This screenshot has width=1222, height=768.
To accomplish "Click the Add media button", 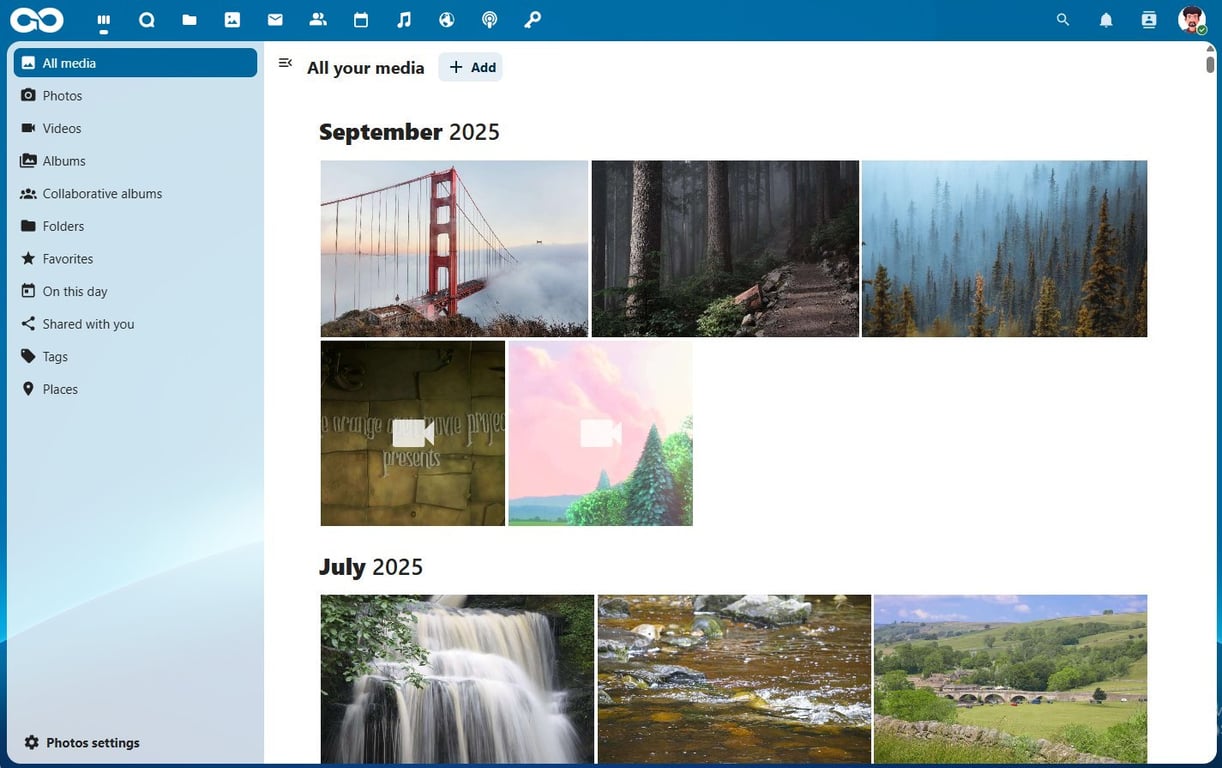I will tap(471, 67).
